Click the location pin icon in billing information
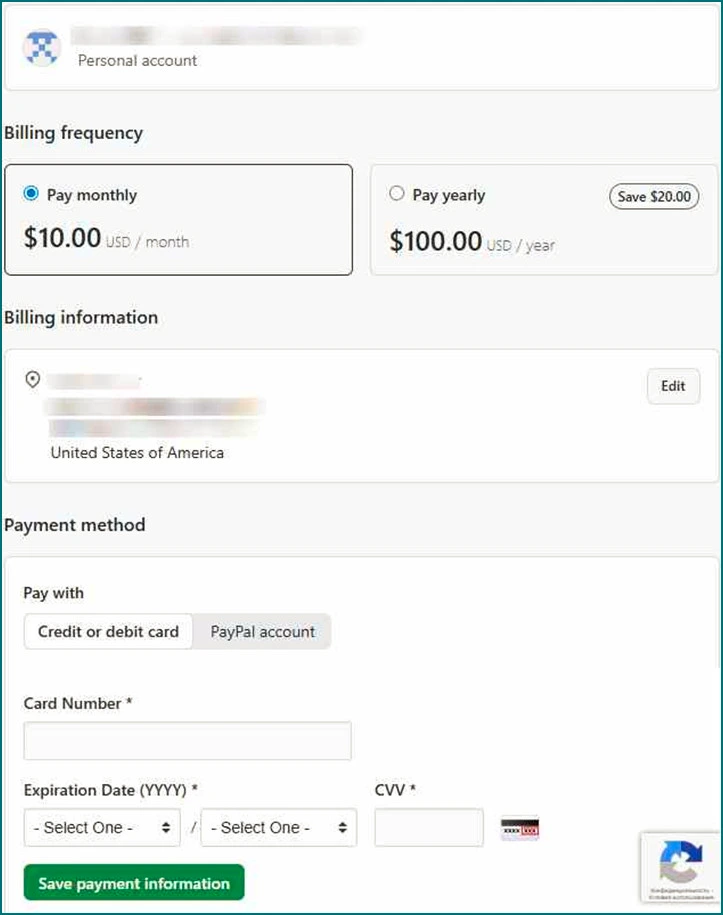Screen dimensions: 723x915 pyautogui.click(x=33, y=380)
